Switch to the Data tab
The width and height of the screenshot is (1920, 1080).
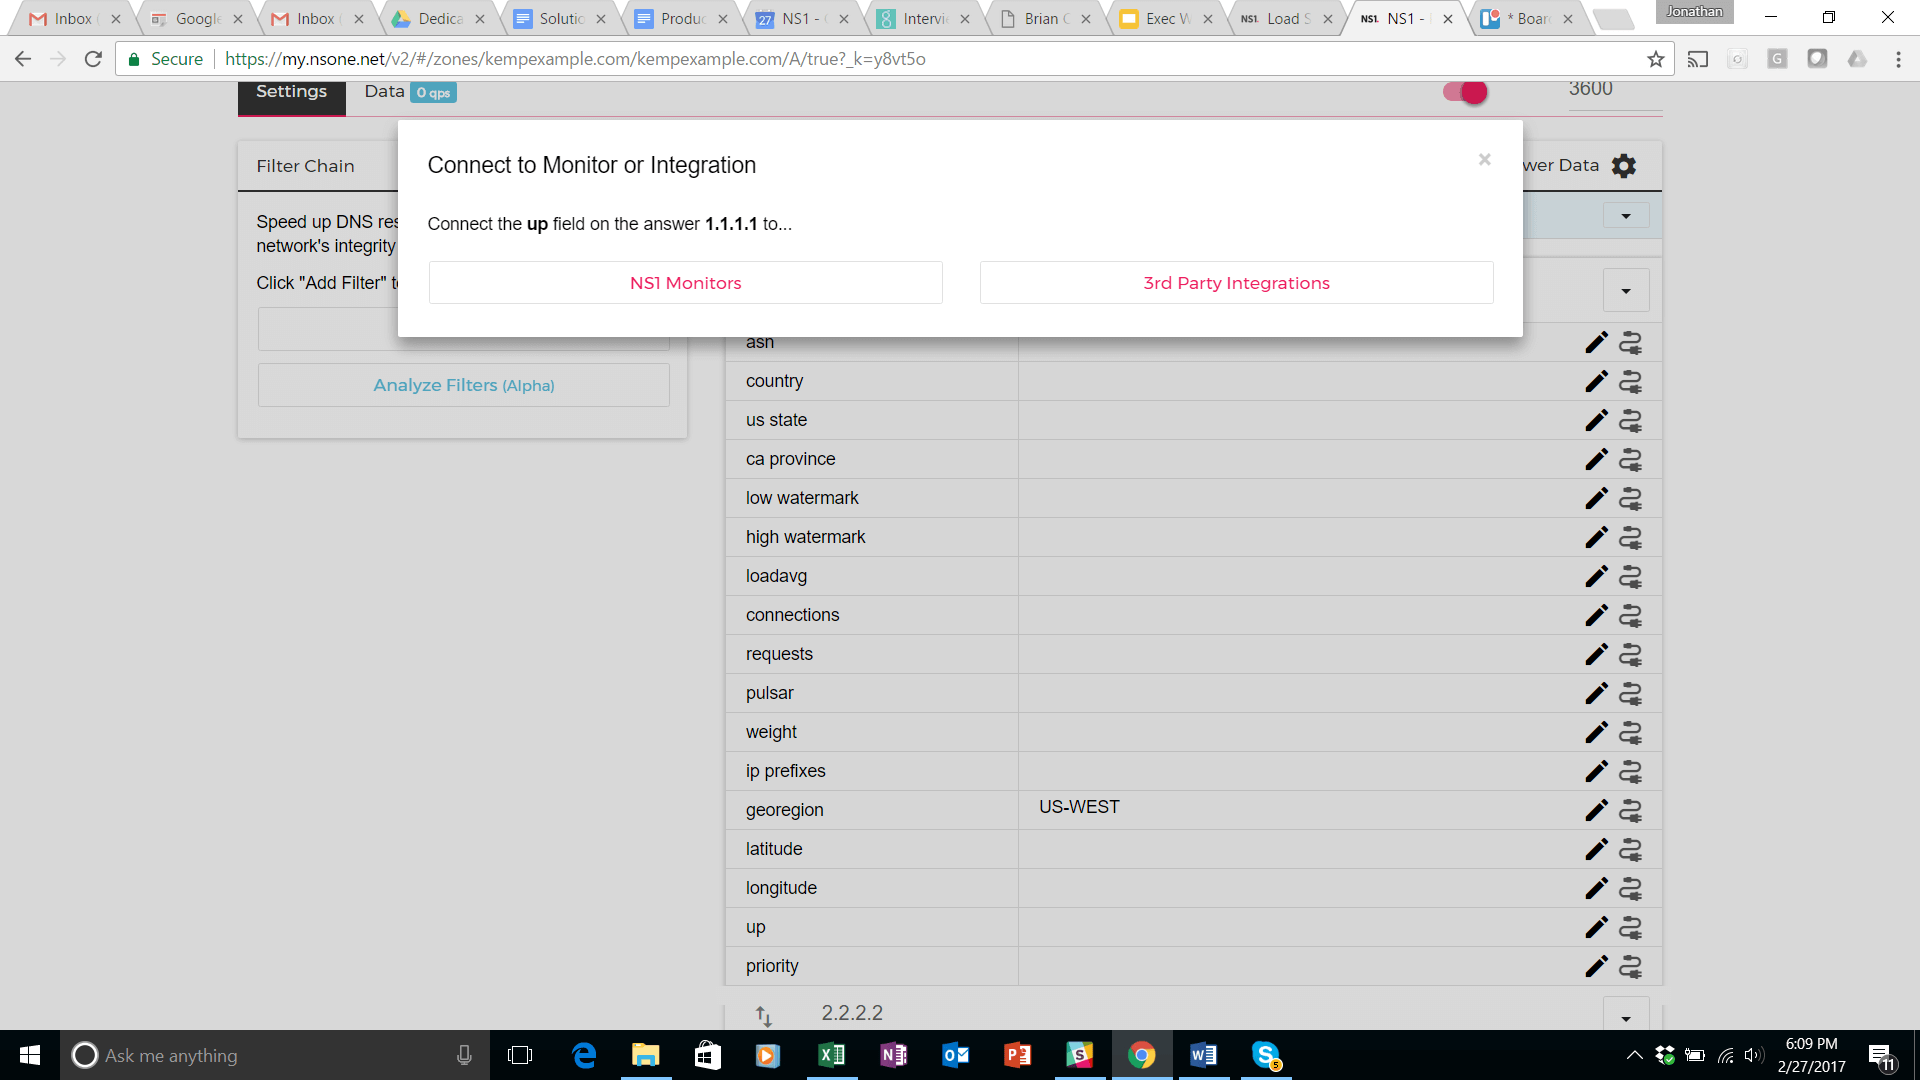coord(384,92)
